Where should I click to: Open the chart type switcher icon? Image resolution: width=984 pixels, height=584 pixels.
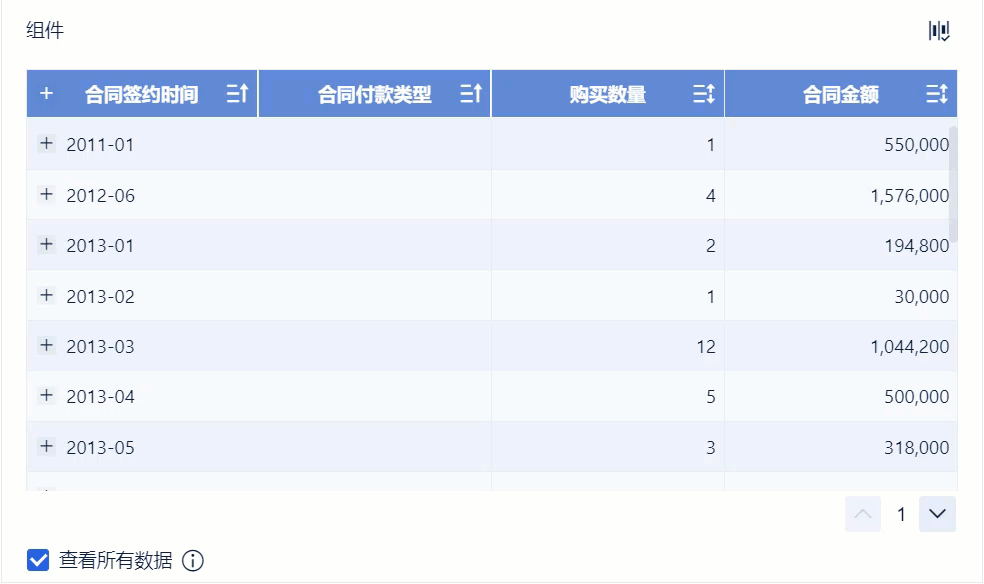click(x=938, y=31)
